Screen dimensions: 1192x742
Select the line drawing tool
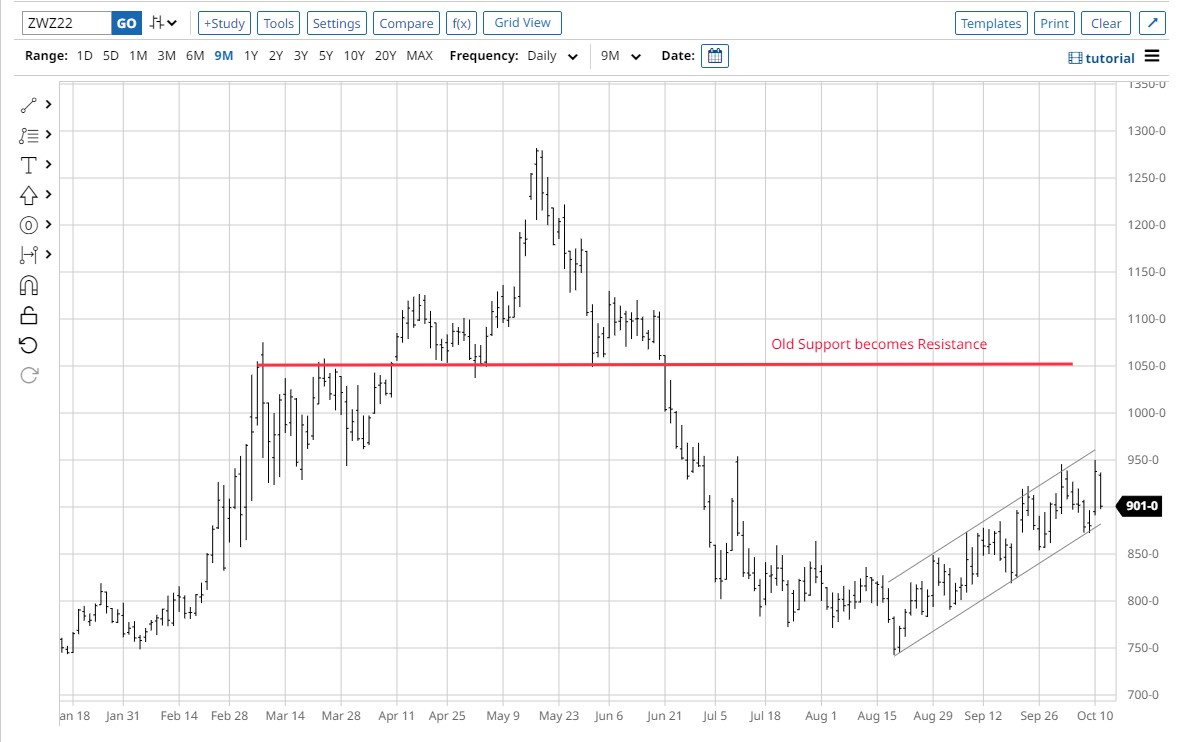pyautogui.click(x=28, y=105)
